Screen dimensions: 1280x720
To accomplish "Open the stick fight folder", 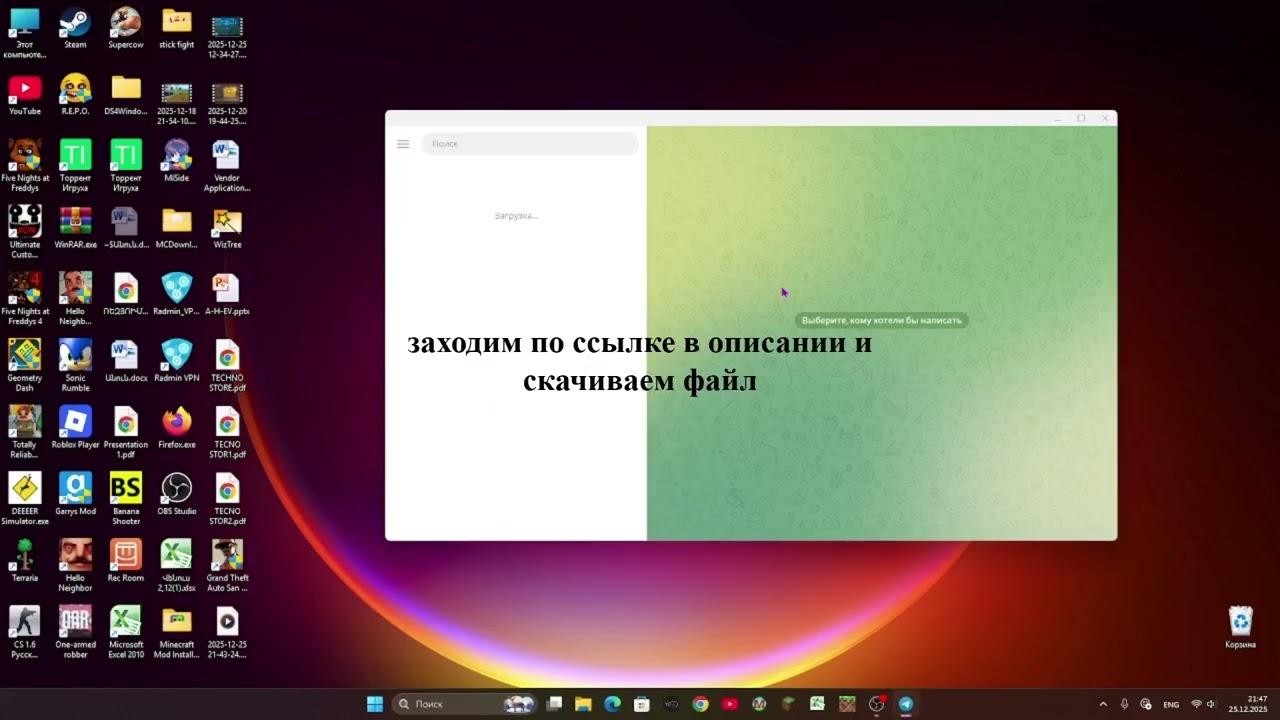I will click(x=177, y=28).
